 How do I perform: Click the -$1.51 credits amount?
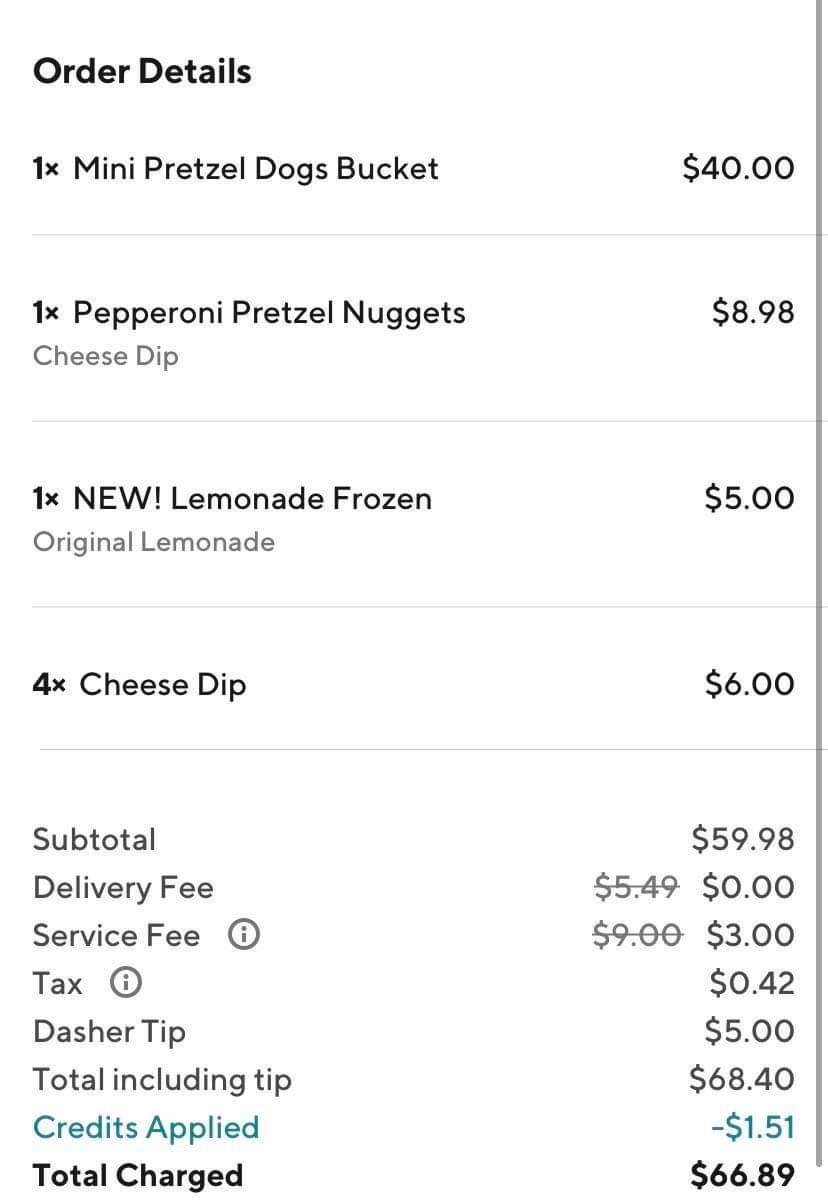coord(752,1127)
